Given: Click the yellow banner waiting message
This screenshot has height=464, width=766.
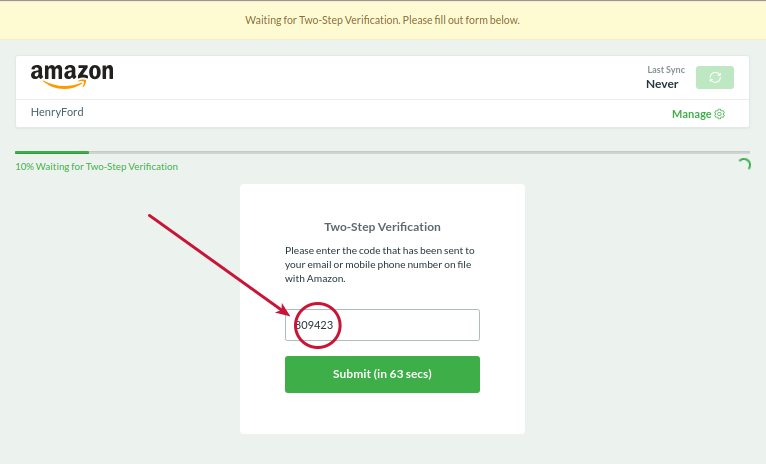Looking at the screenshot, I should 382,20.
